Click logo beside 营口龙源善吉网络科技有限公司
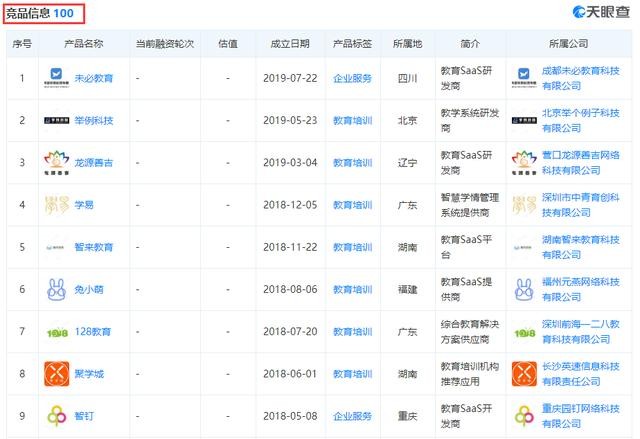The height and width of the screenshot is (439, 640). coord(524,162)
